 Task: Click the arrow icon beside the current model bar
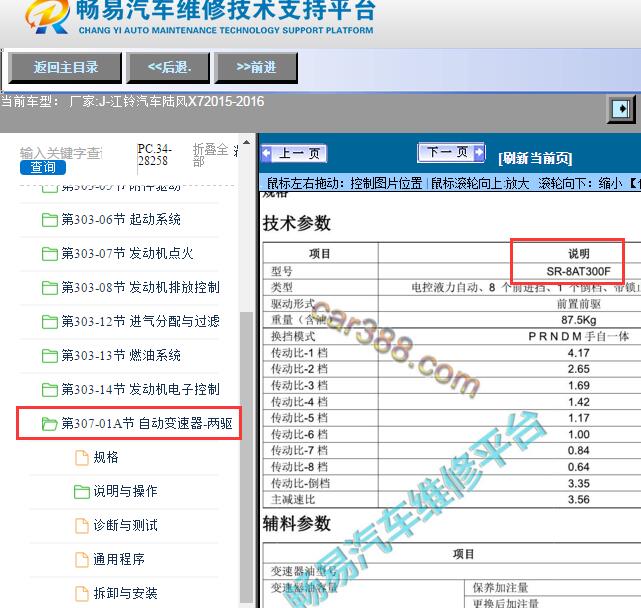coord(621,109)
